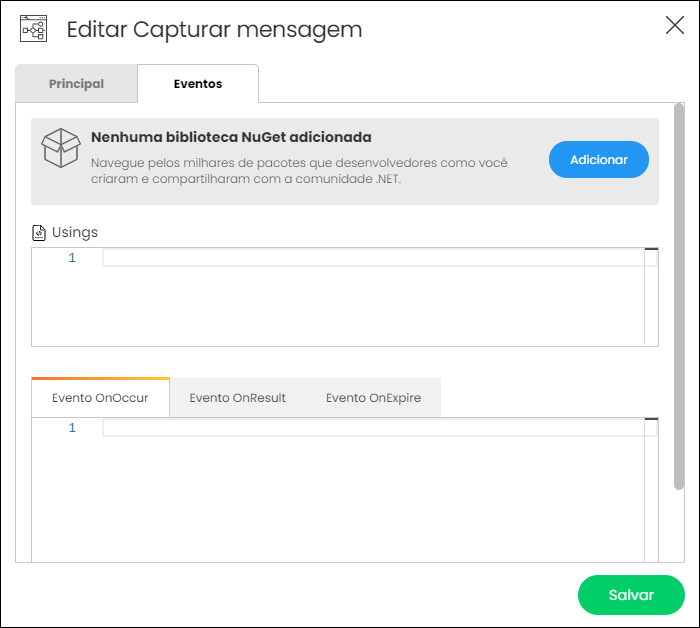This screenshot has height=628, width=700.
Task: Click line number 1 in event editor
Action: coord(72,428)
